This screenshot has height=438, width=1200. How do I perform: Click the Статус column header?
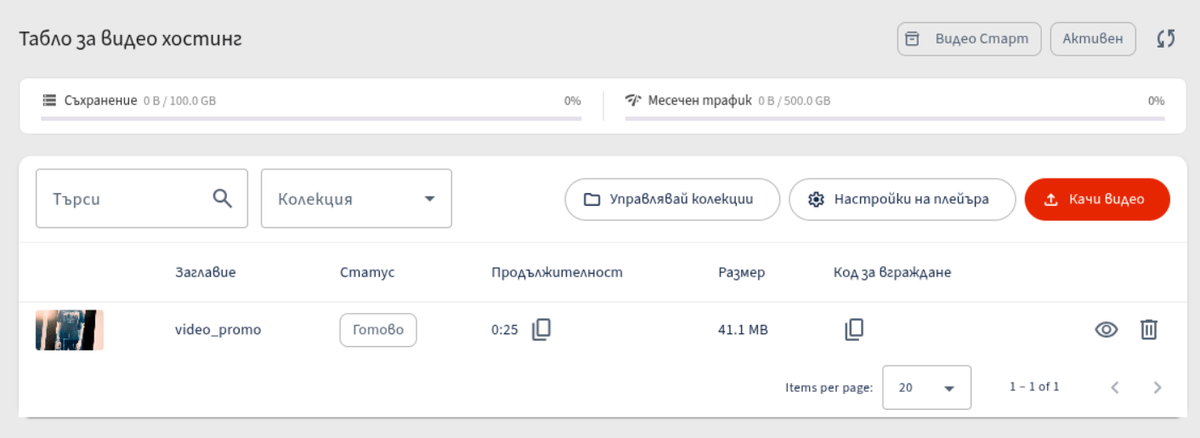coord(368,272)
